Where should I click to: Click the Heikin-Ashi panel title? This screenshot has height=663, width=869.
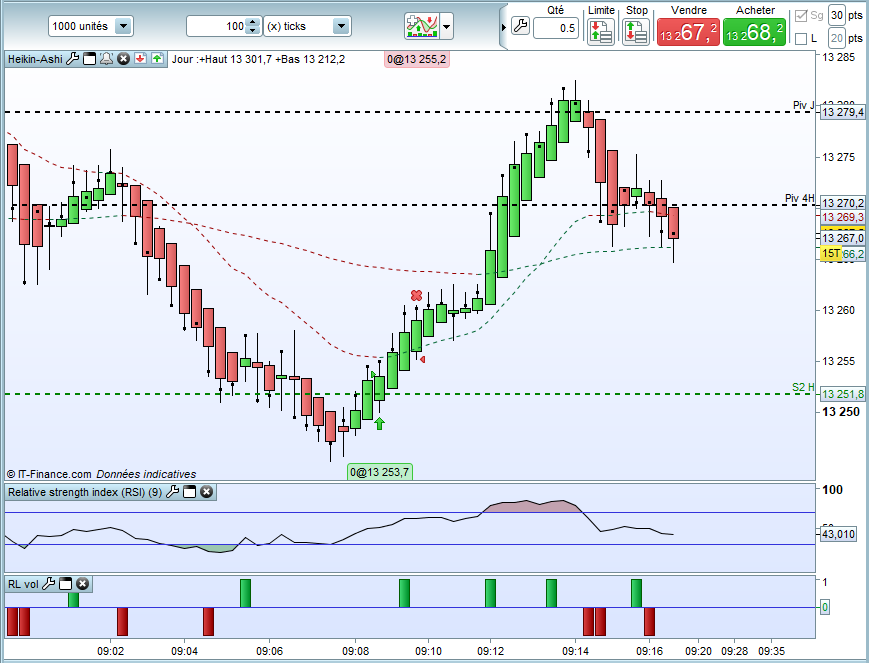[x=35, y=59]
